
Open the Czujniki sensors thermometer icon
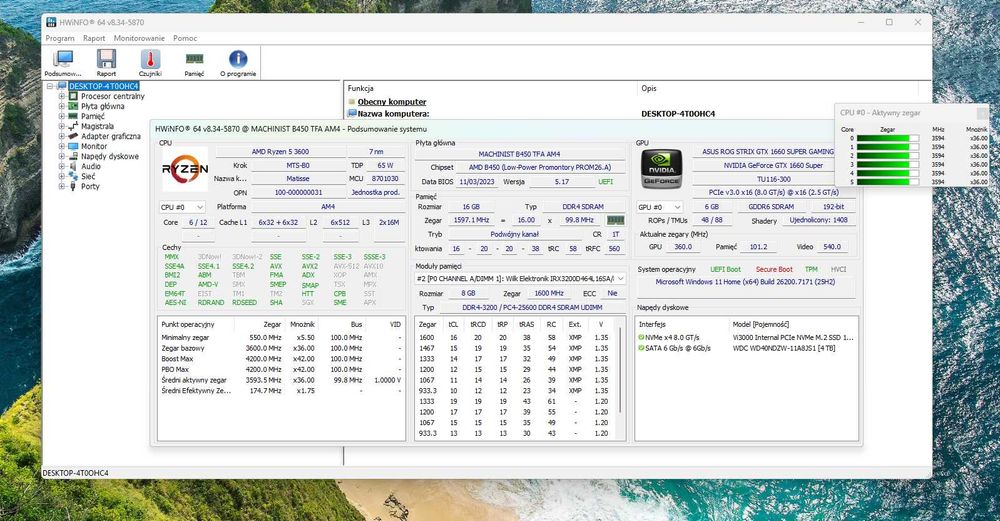click(x=150, y=59)
